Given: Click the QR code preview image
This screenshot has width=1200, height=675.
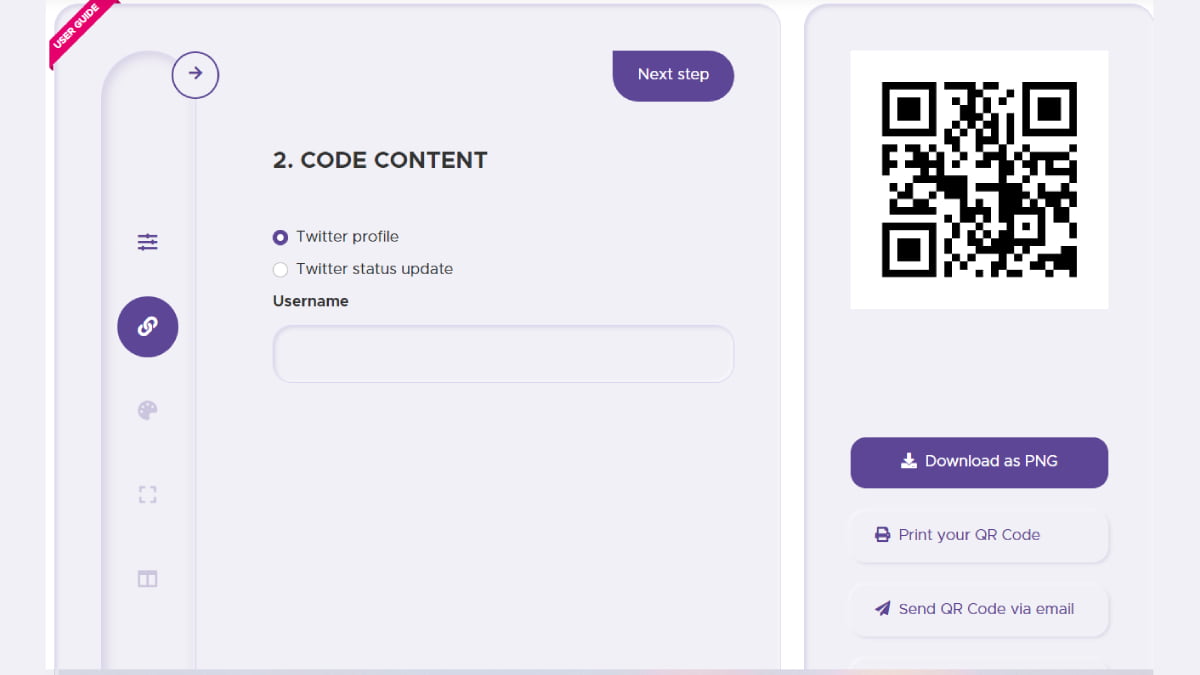Looking at the screenshot, I should point(978,179).
